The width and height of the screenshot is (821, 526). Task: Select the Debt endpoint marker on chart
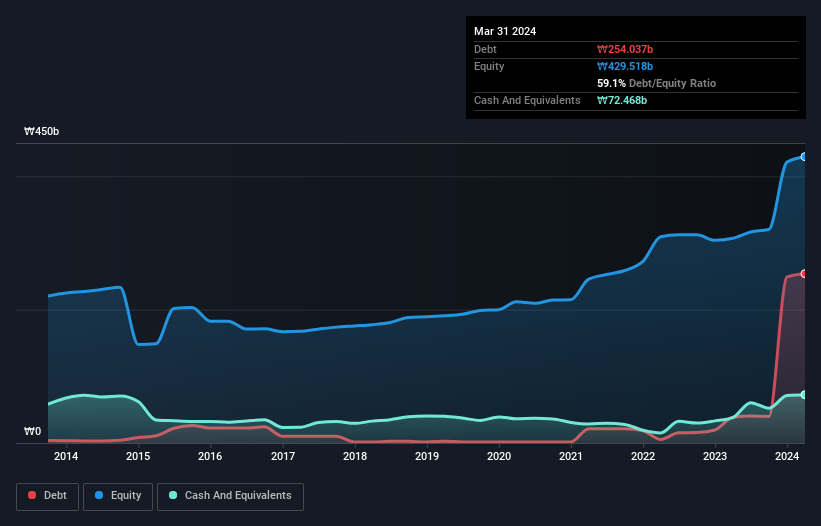804,274
